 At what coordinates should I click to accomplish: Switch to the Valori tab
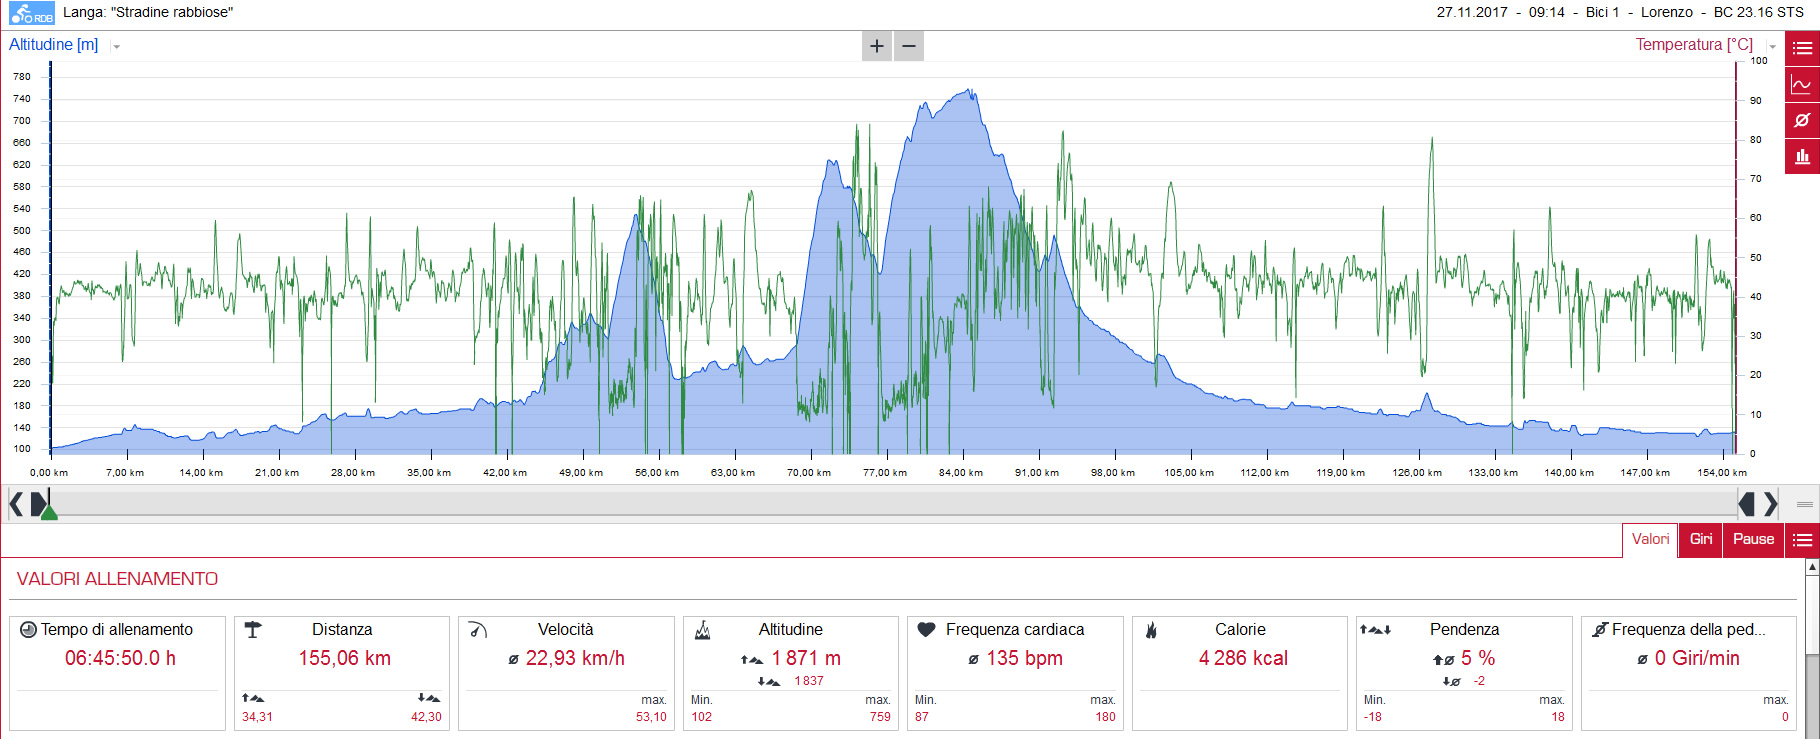pos(1650,540)
